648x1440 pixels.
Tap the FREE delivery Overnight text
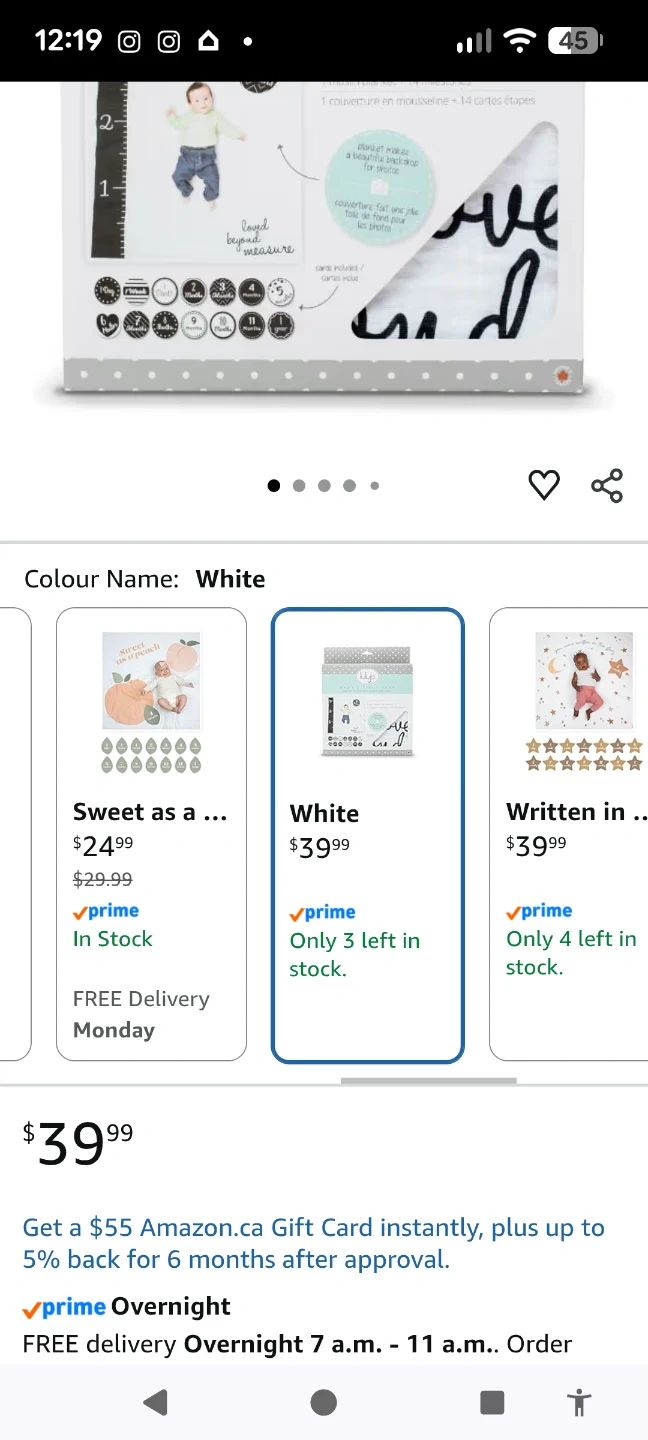297,1343
